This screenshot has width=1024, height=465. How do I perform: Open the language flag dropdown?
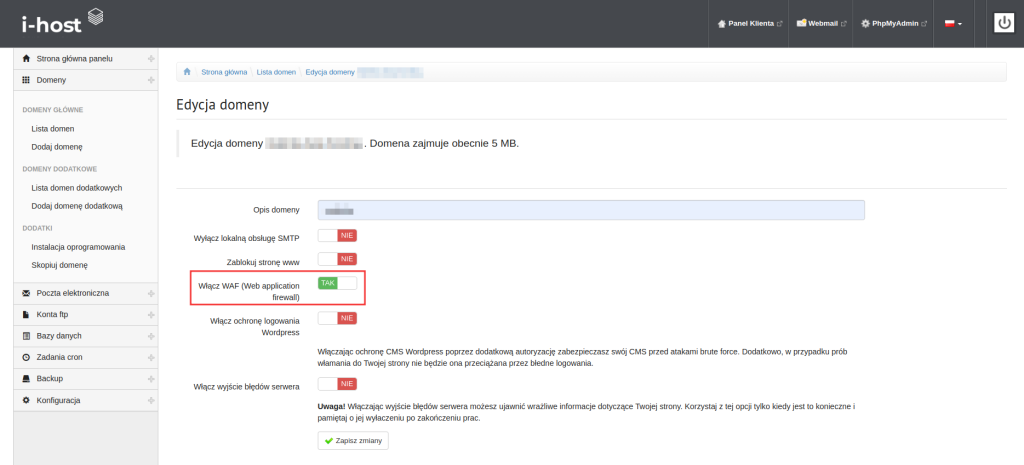click(x=953, y=23)
